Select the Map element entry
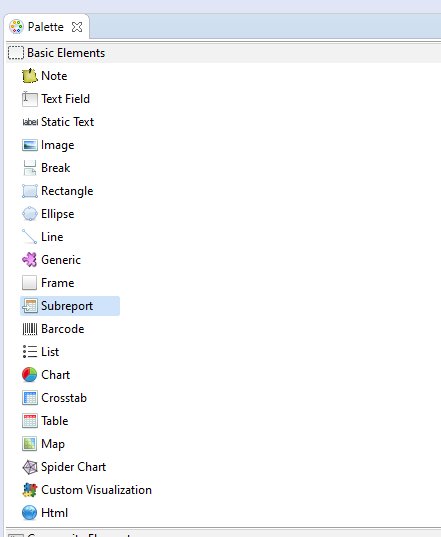Viewport: 441px width, 537px height. [43, 444]
